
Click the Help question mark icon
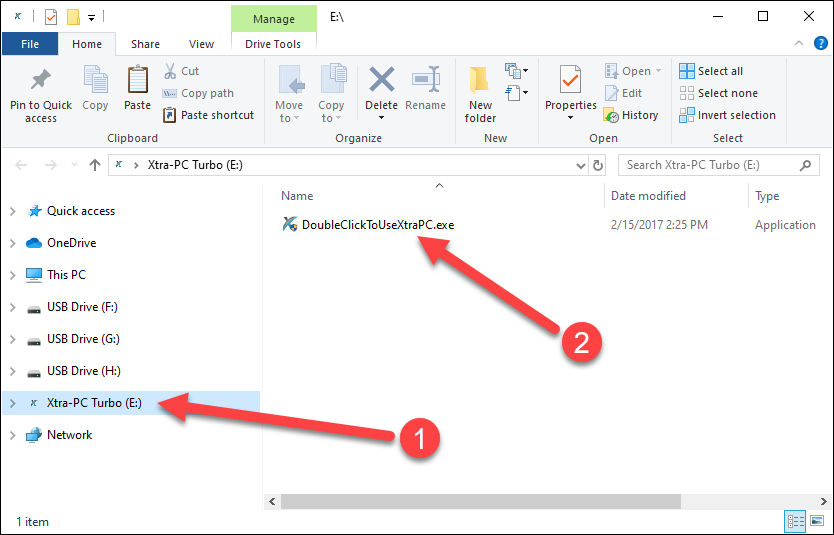point(821,43)
